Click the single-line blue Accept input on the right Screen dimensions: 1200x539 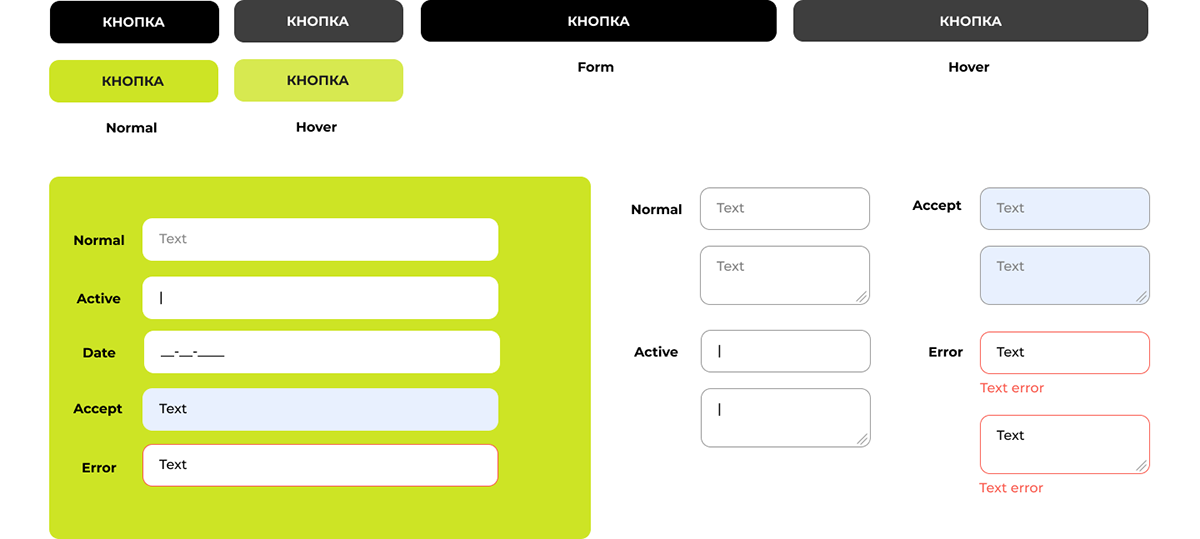(x=1064, y=208)
